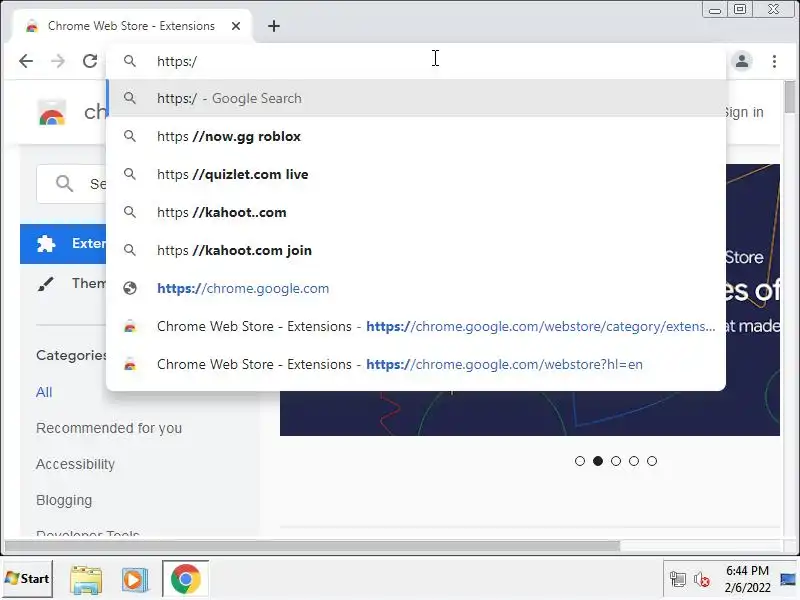Select the second (active) carousel dot

coord(598,461)
